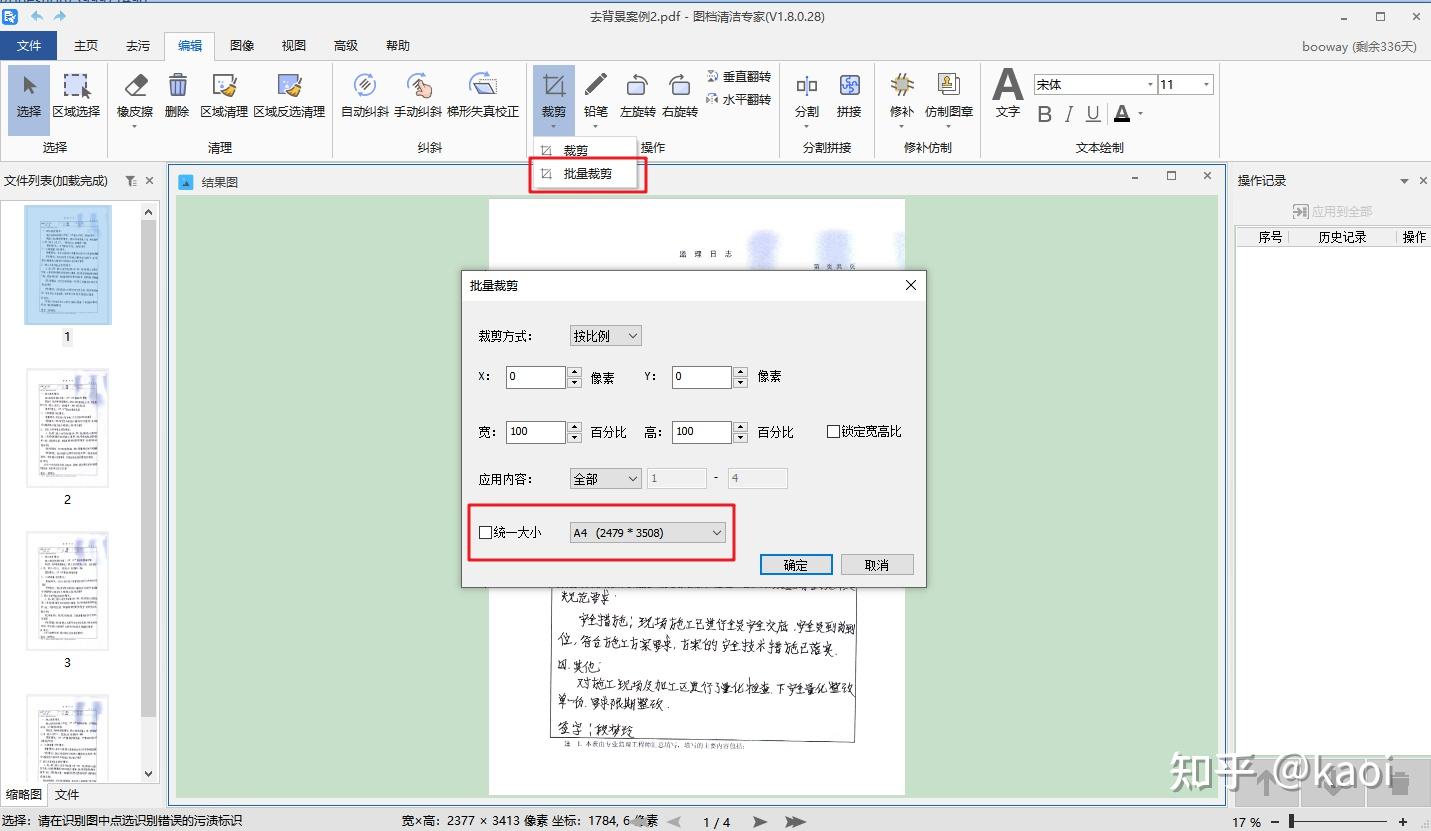1431x831 pixels.
Task: Select the 仿制图章 clone stamp tool
Action: [x=949, y=97]
